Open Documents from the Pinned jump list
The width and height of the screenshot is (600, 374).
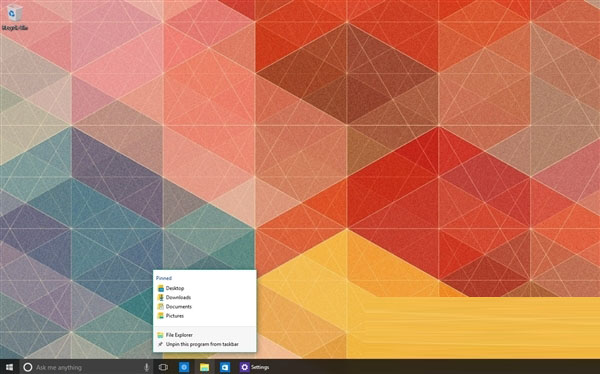(205, 307)
